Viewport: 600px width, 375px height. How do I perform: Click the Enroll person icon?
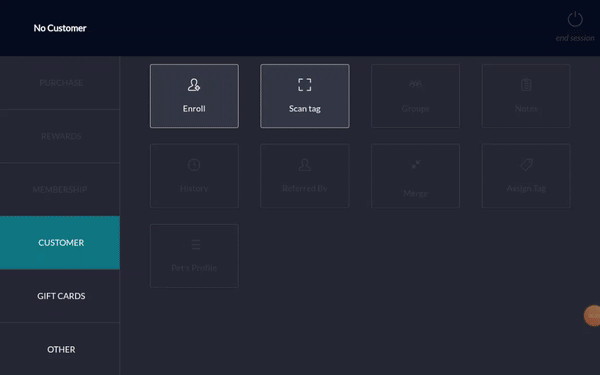coord(194,85)
